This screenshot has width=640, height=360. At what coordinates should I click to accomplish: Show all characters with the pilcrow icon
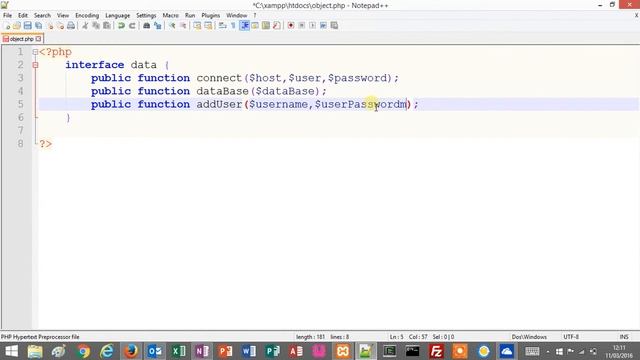(233, 26)
